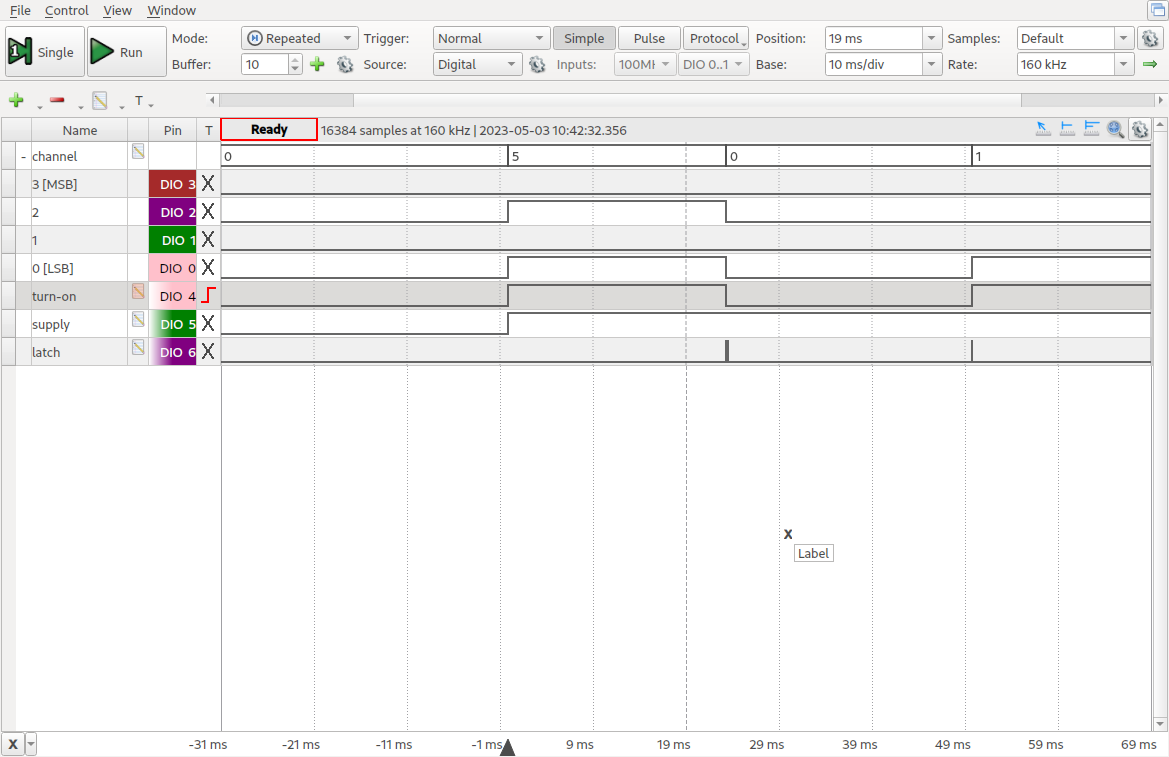Click the green arrow next to Rate
The width and height of the screenshot is (1169, 757).
(x=1150, y=65)
